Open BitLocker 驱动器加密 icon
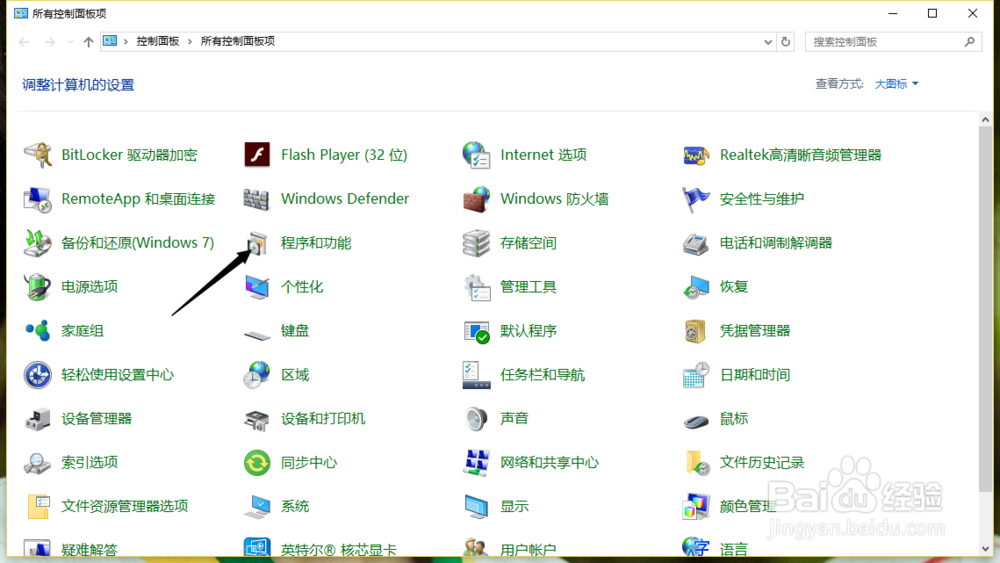This screenshot has width=1000, height=563. click(38, 155)
